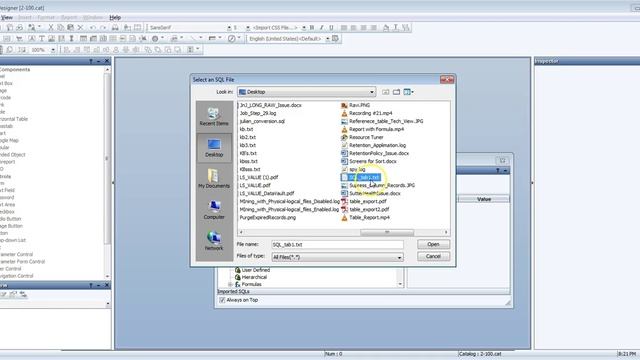The image size is (640, 360).
Task: Click icon right of language dropdown
Action: 336,38
